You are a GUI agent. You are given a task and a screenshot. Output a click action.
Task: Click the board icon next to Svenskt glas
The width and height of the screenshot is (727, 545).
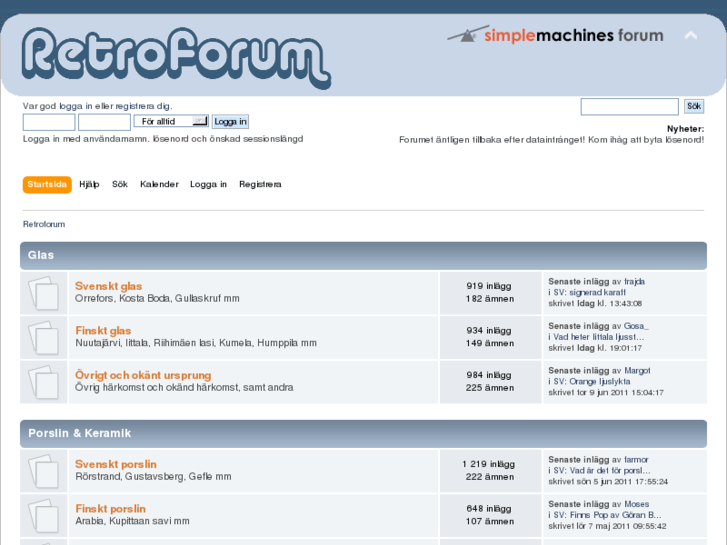pyautogui.click(x=44, y=293)
